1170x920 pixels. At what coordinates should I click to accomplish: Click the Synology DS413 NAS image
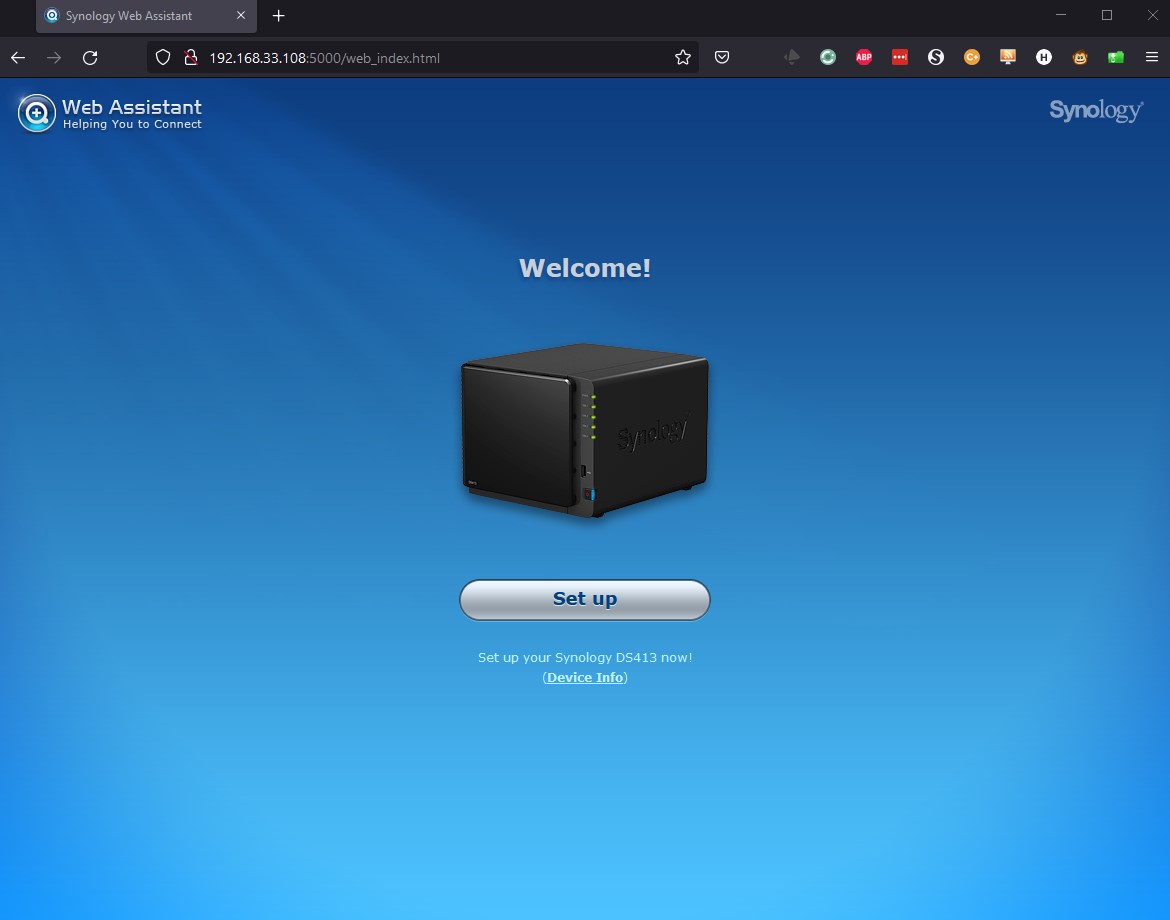coord(584,430)
